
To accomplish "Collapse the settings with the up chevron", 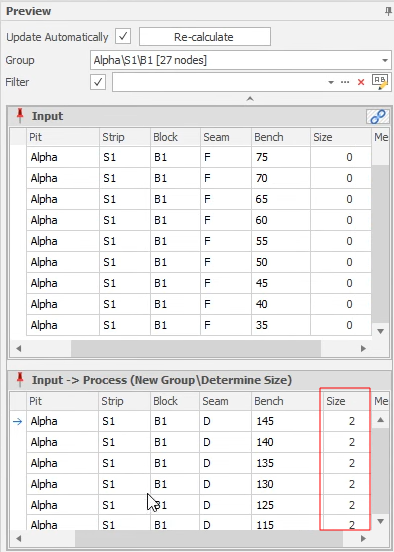I will pos(250,99).
